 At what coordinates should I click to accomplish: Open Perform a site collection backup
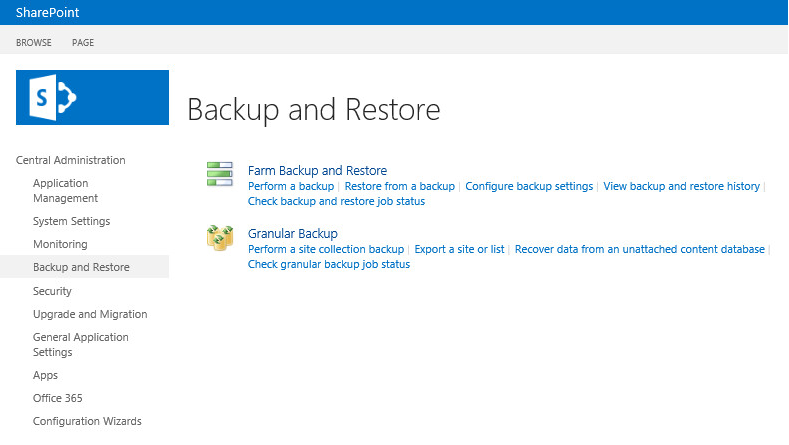point(326,249)
